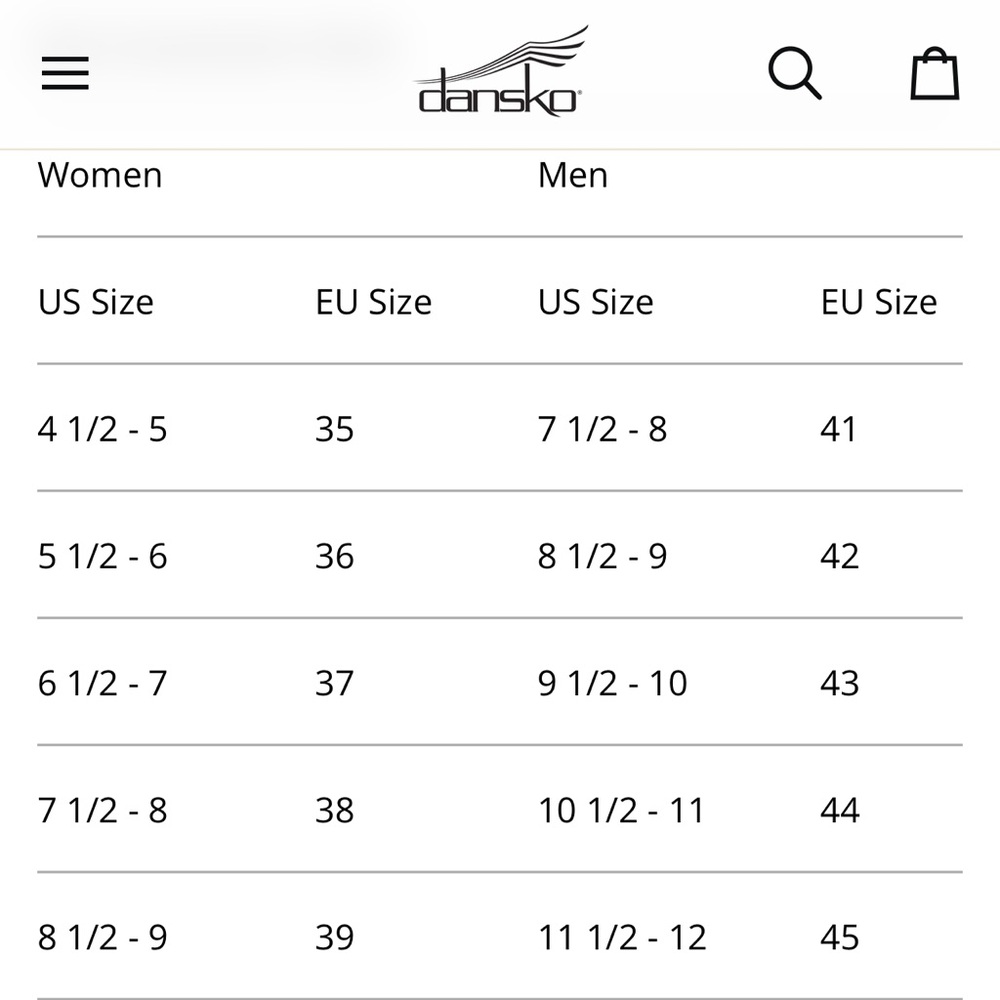This screenshot has height=1000, width=1000.
Task: Open the search magnifier icon
Action: pyautogui.click(x=795, y=73)
